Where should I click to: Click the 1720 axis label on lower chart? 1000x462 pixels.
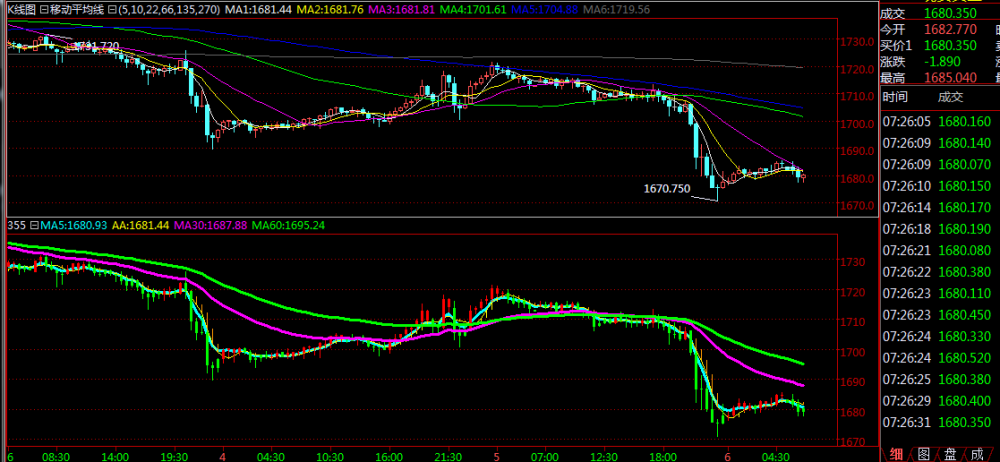851,292
